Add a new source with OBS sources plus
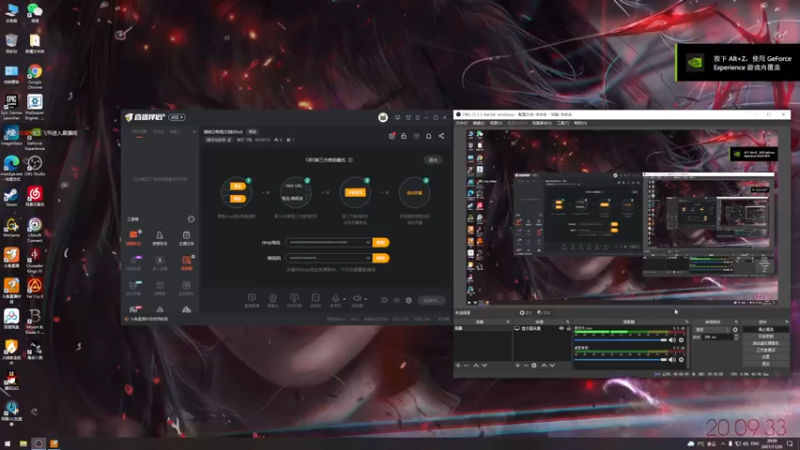The width and height of the screenshot is (800, 450). 517,365
